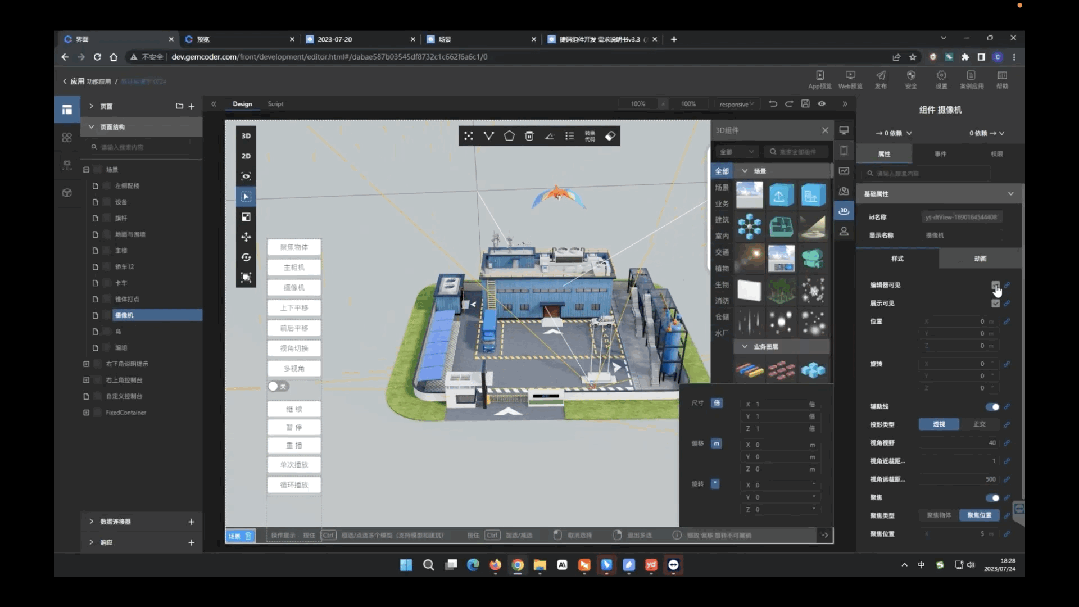
Task: Select the 聚焦位置 focus type
Action: click(x=979, y=515)
